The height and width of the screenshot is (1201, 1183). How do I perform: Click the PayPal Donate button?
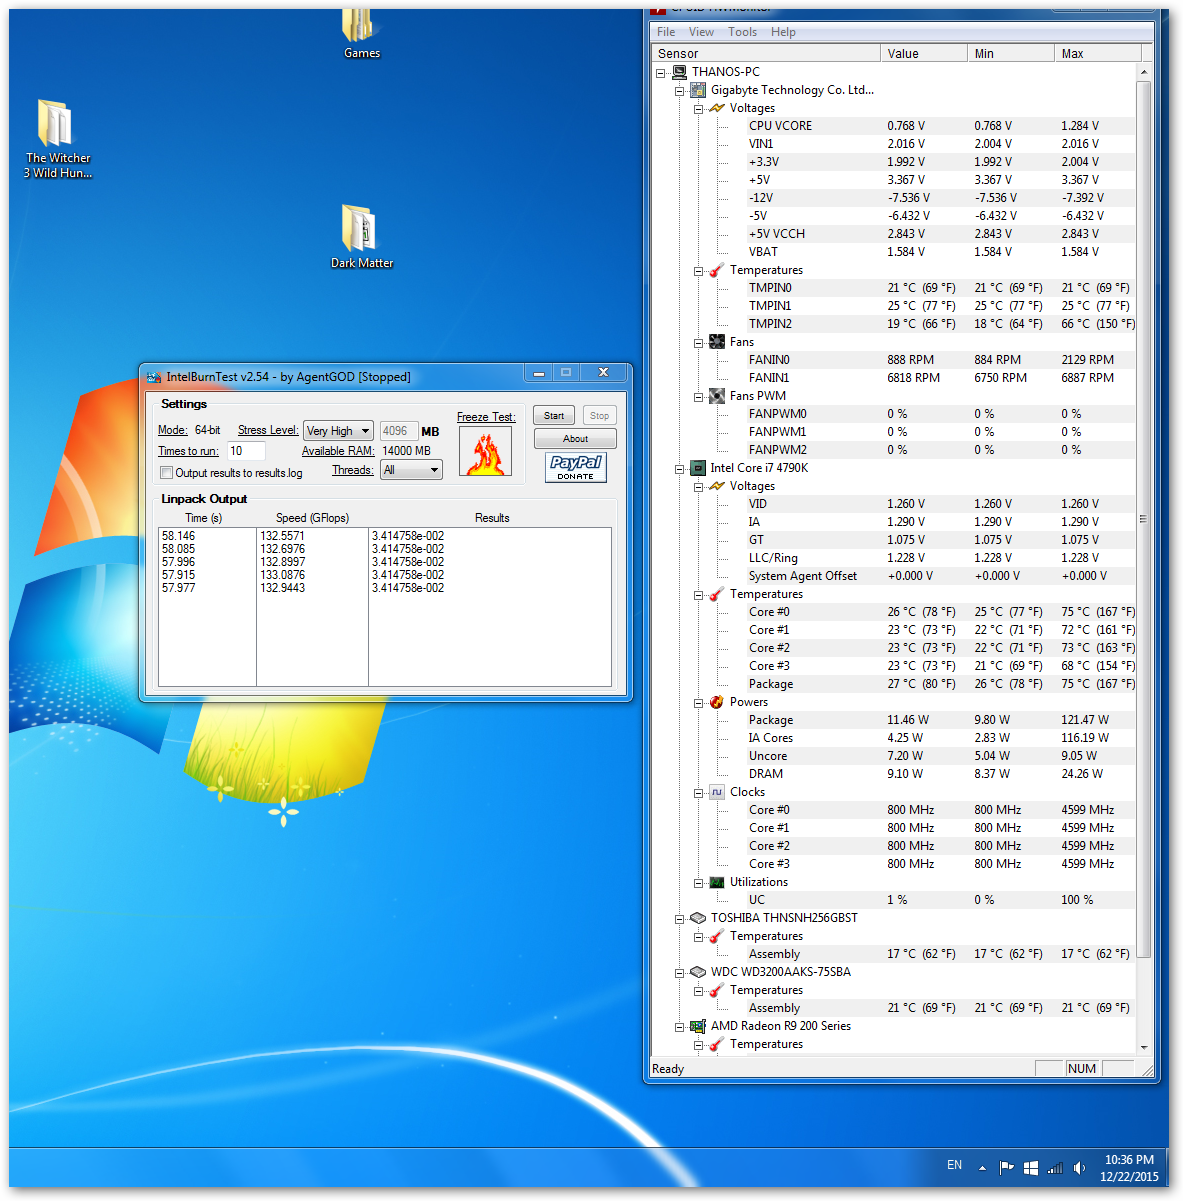[576, 467]
